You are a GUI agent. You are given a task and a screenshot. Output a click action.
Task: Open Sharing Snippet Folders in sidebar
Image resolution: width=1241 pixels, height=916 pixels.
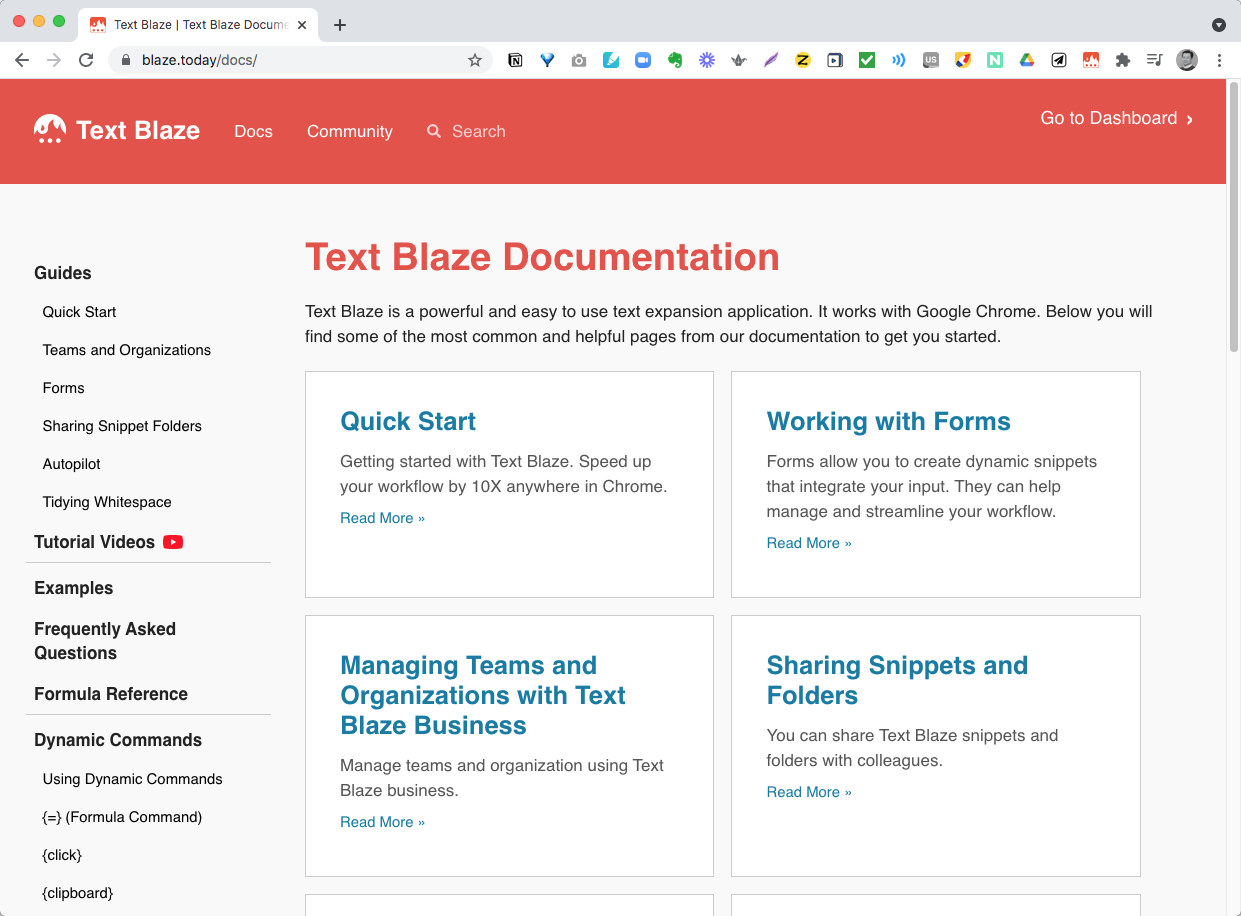[122, 426]
